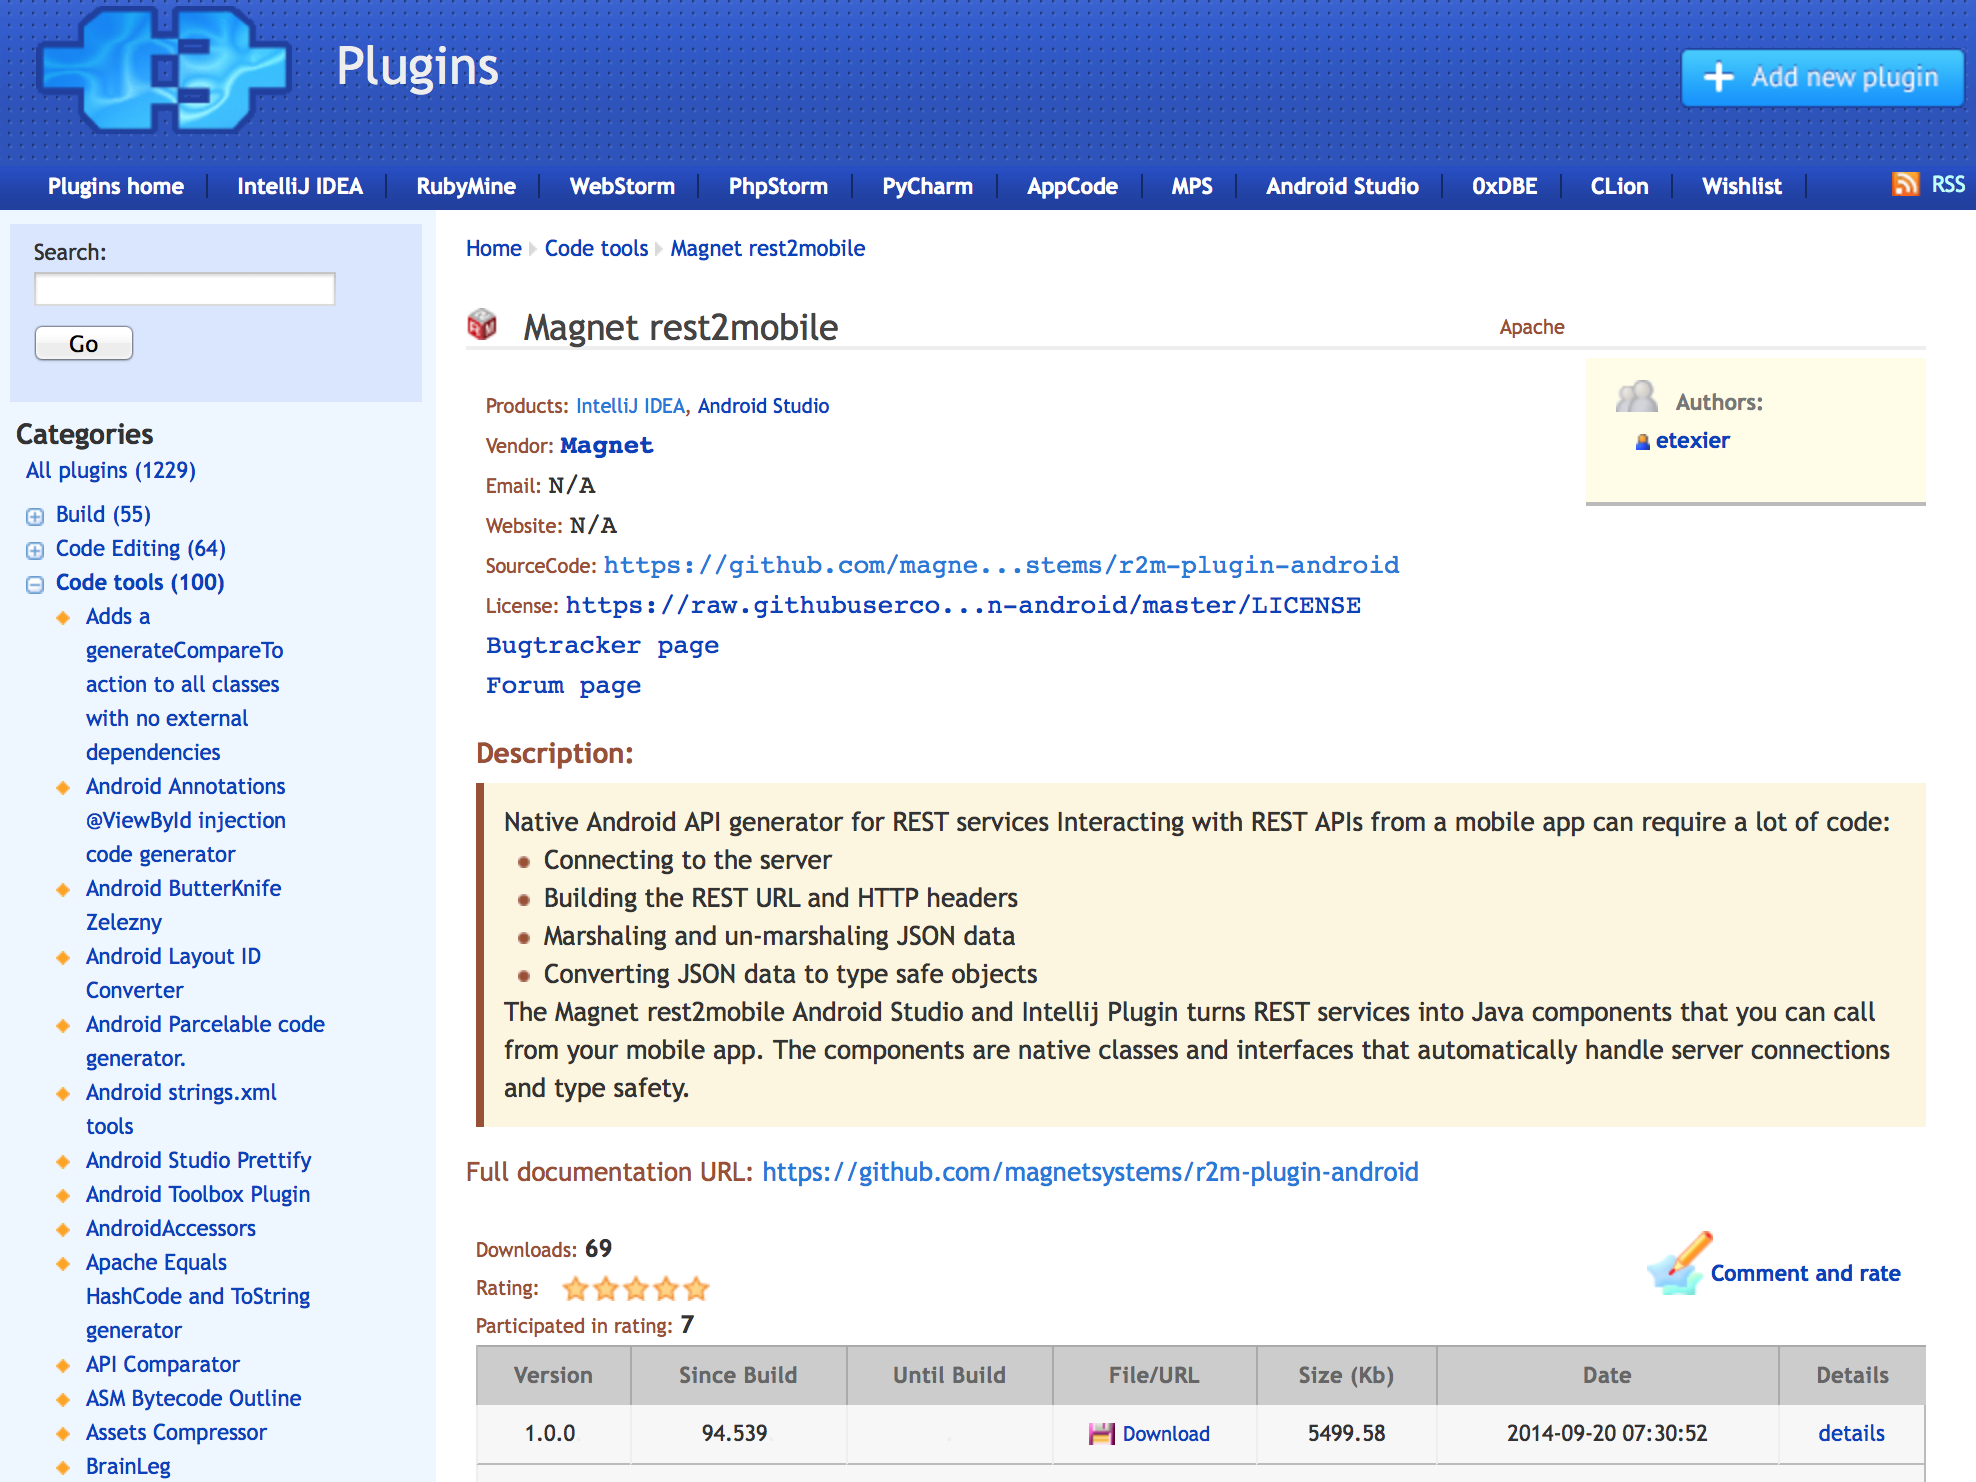
Task: Open Android Layout ID Converter link
Action: pos(173,973)
